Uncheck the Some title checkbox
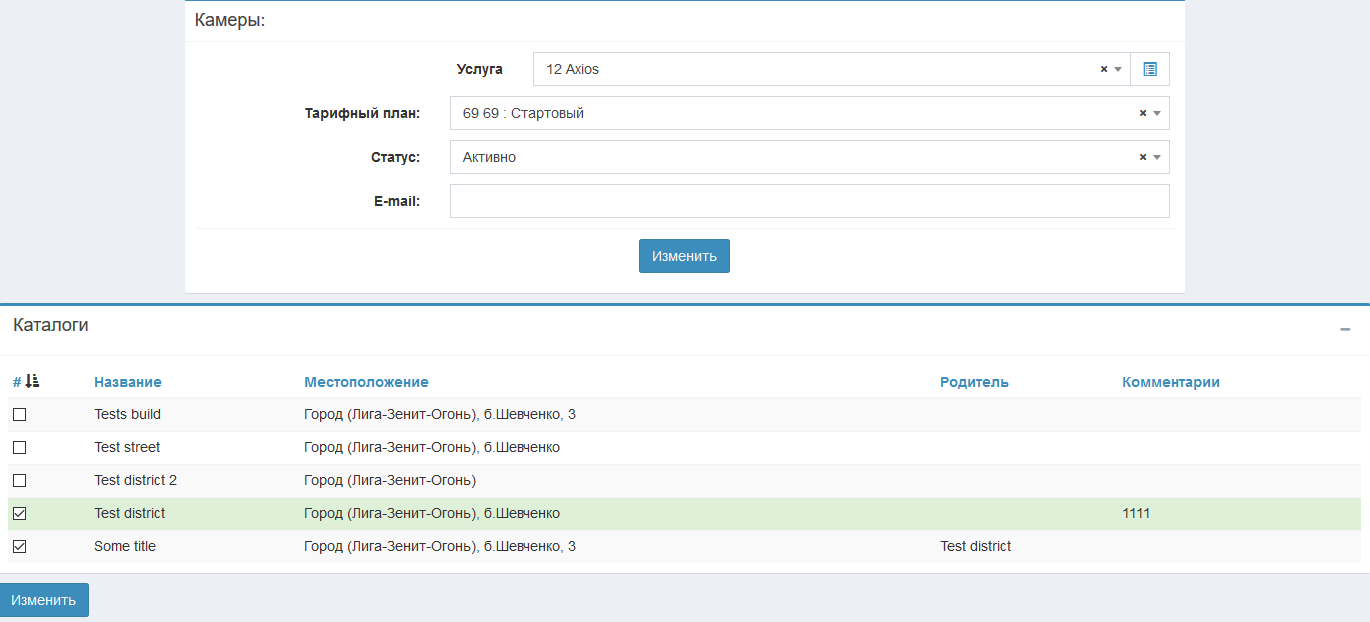 (x=20, y=547)
